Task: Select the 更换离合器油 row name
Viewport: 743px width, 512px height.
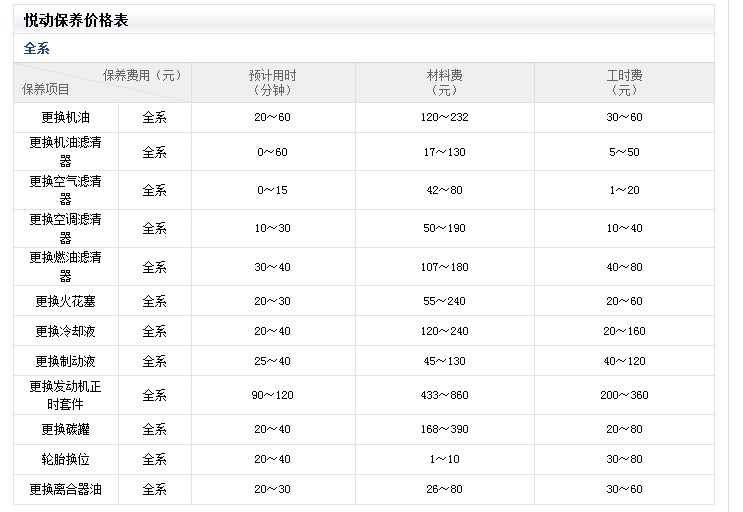Action: pyautogui.click(x=65, y=489)
